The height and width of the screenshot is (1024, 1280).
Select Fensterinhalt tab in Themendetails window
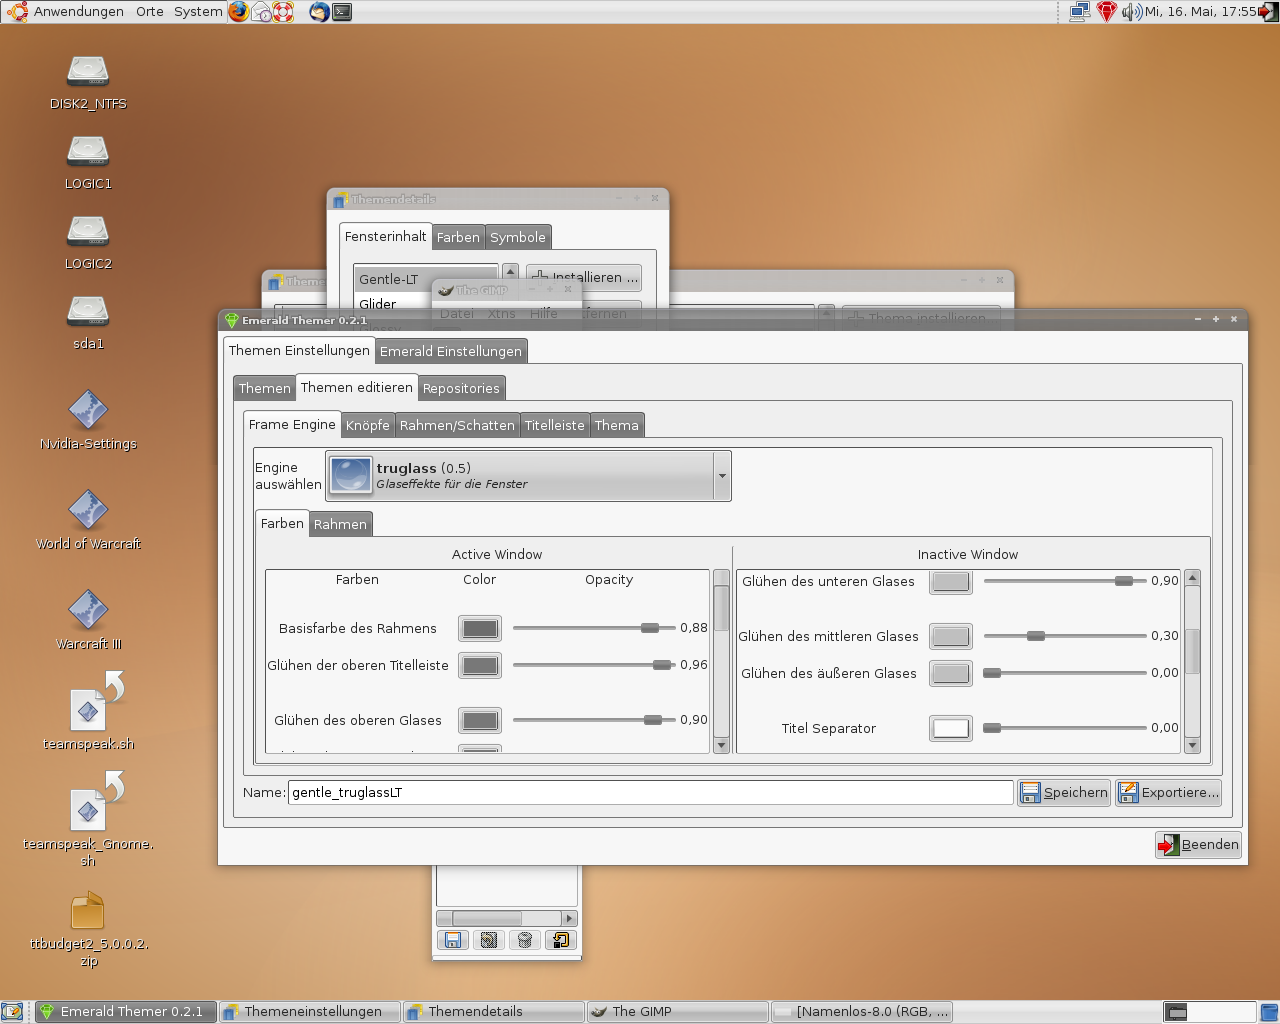pyautogui.click(x=386, y=236)
